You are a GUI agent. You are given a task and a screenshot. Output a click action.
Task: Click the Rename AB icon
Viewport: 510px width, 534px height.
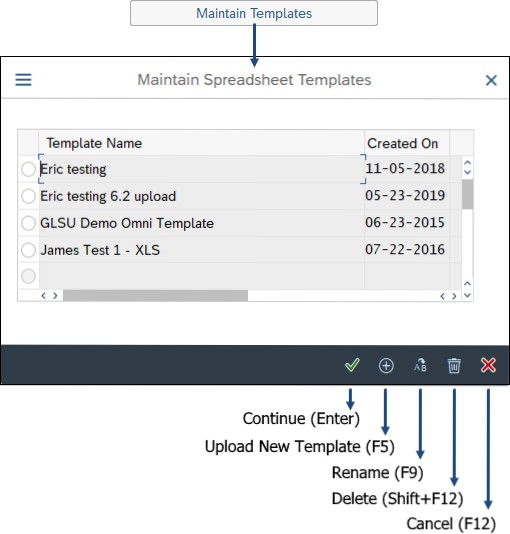tap(420, 365)
